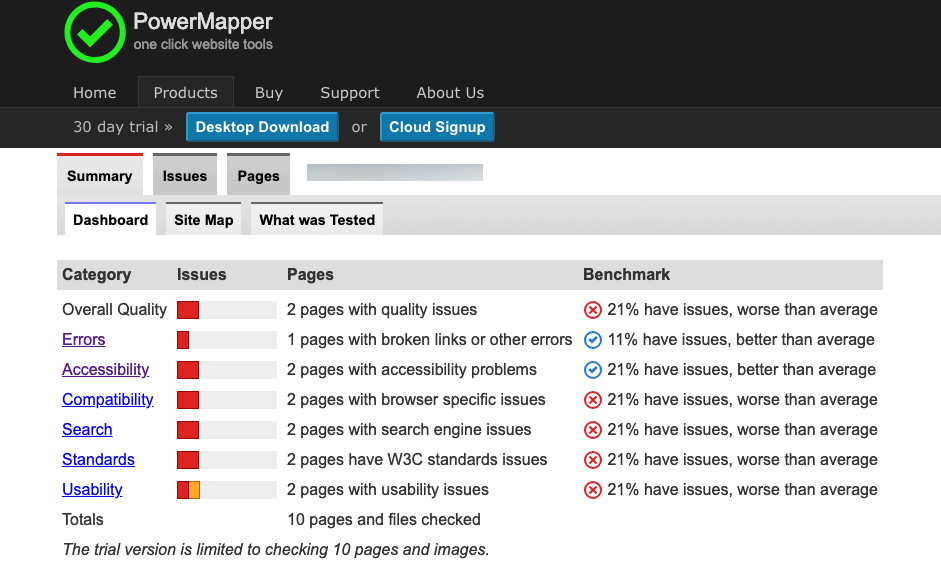This screenshot has width=941, height=584.
Task: Click '2 pages have W3C standards issues'
Action: click(417, 460)
